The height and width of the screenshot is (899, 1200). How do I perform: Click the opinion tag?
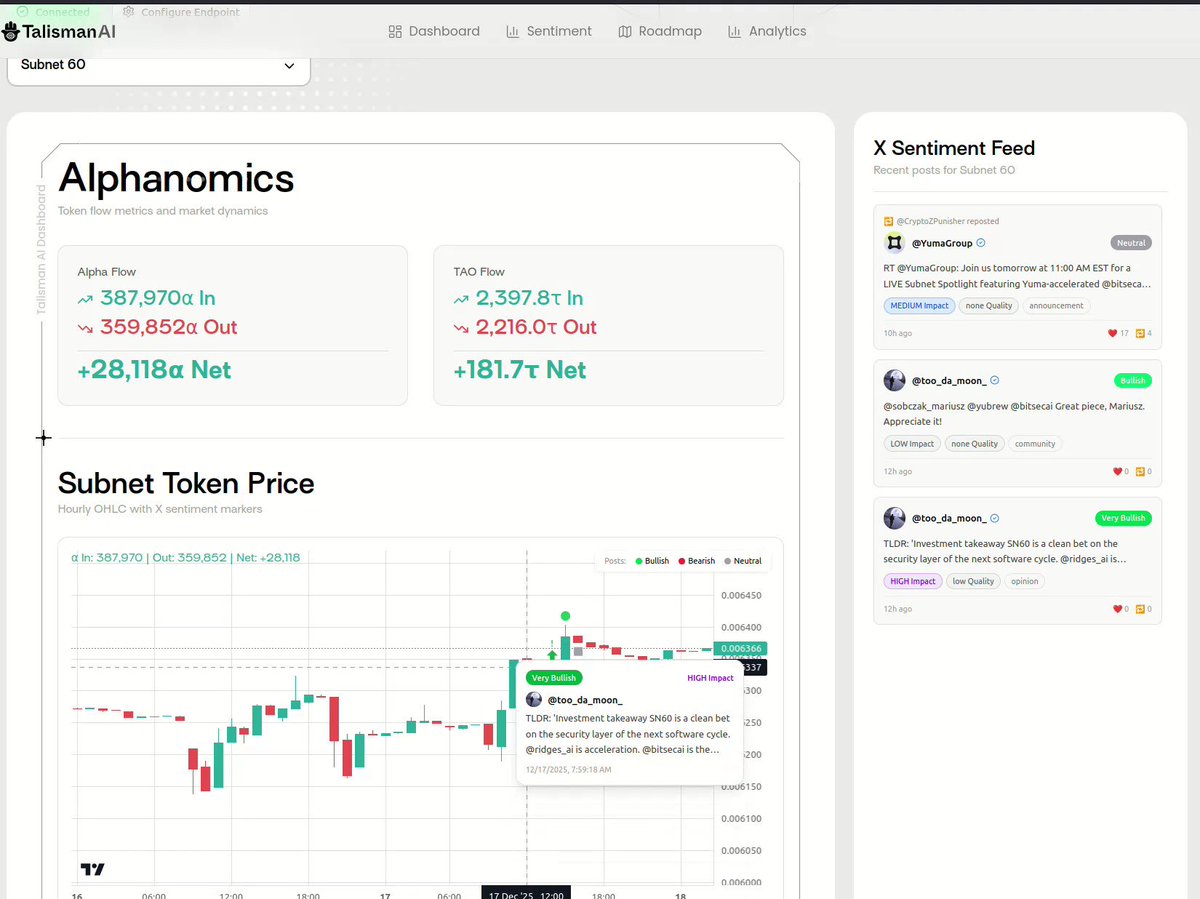coord(1025,581)
